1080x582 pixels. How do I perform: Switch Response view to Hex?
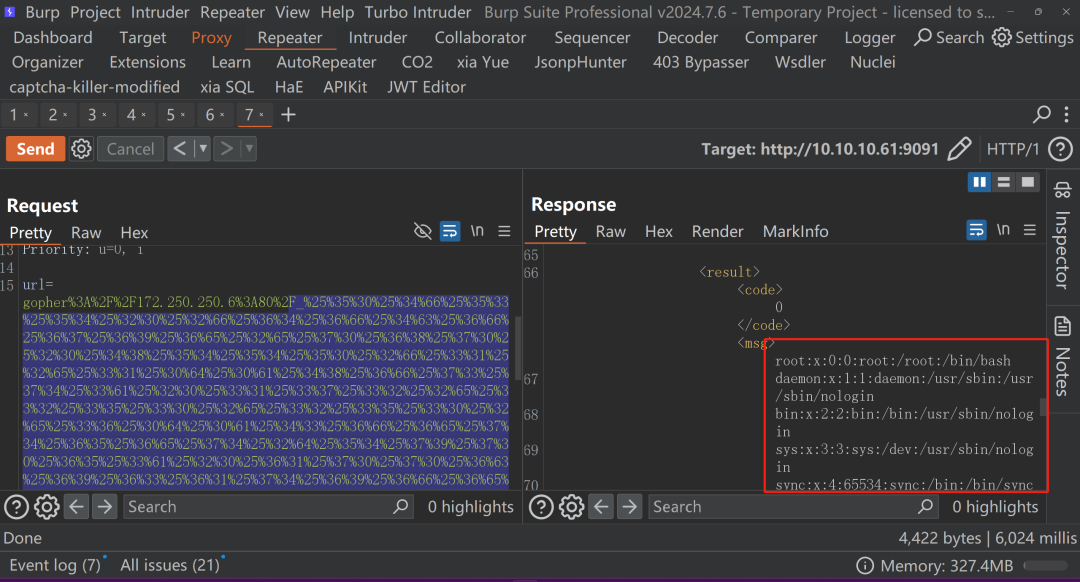coord(658,231)
